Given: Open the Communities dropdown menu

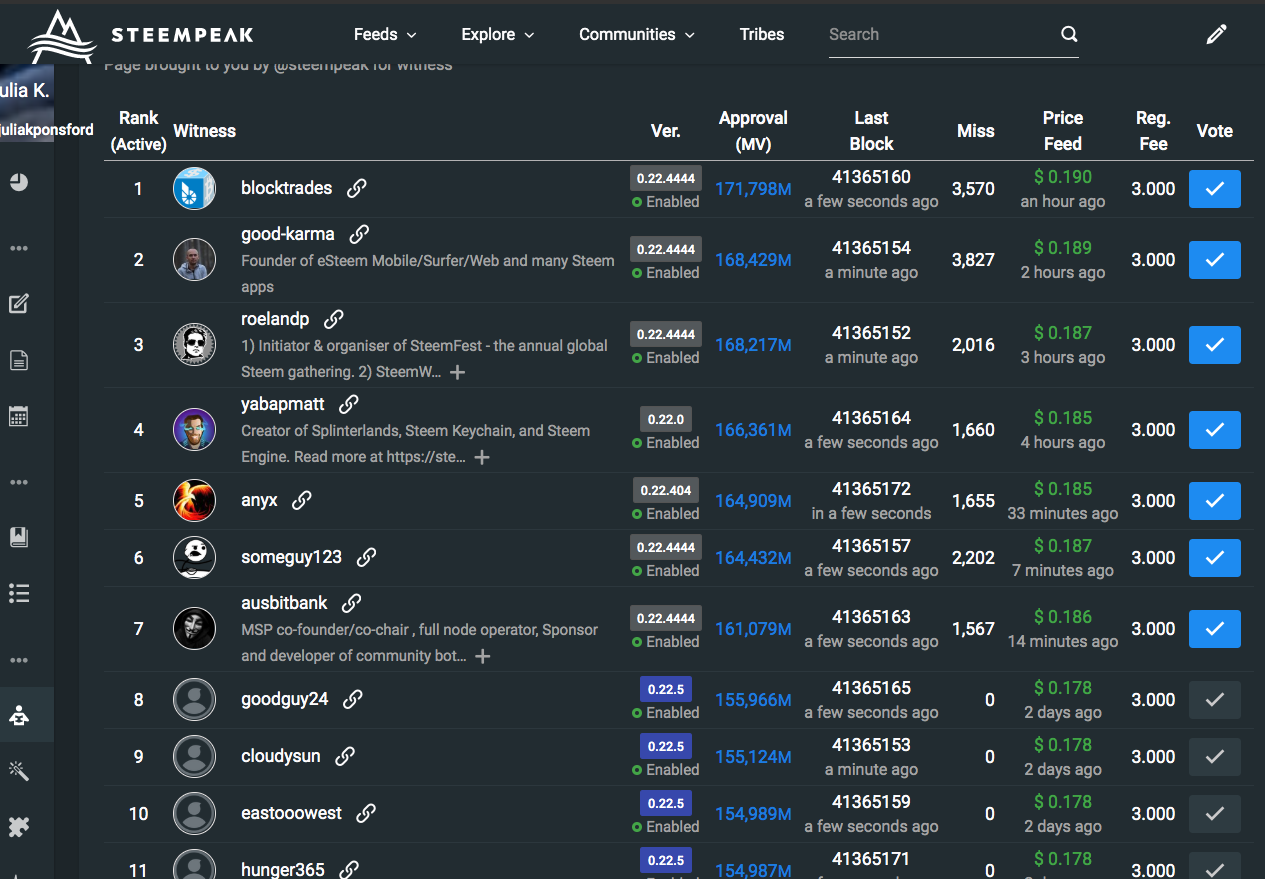Looking at the screenshot, I should (637, 34).
